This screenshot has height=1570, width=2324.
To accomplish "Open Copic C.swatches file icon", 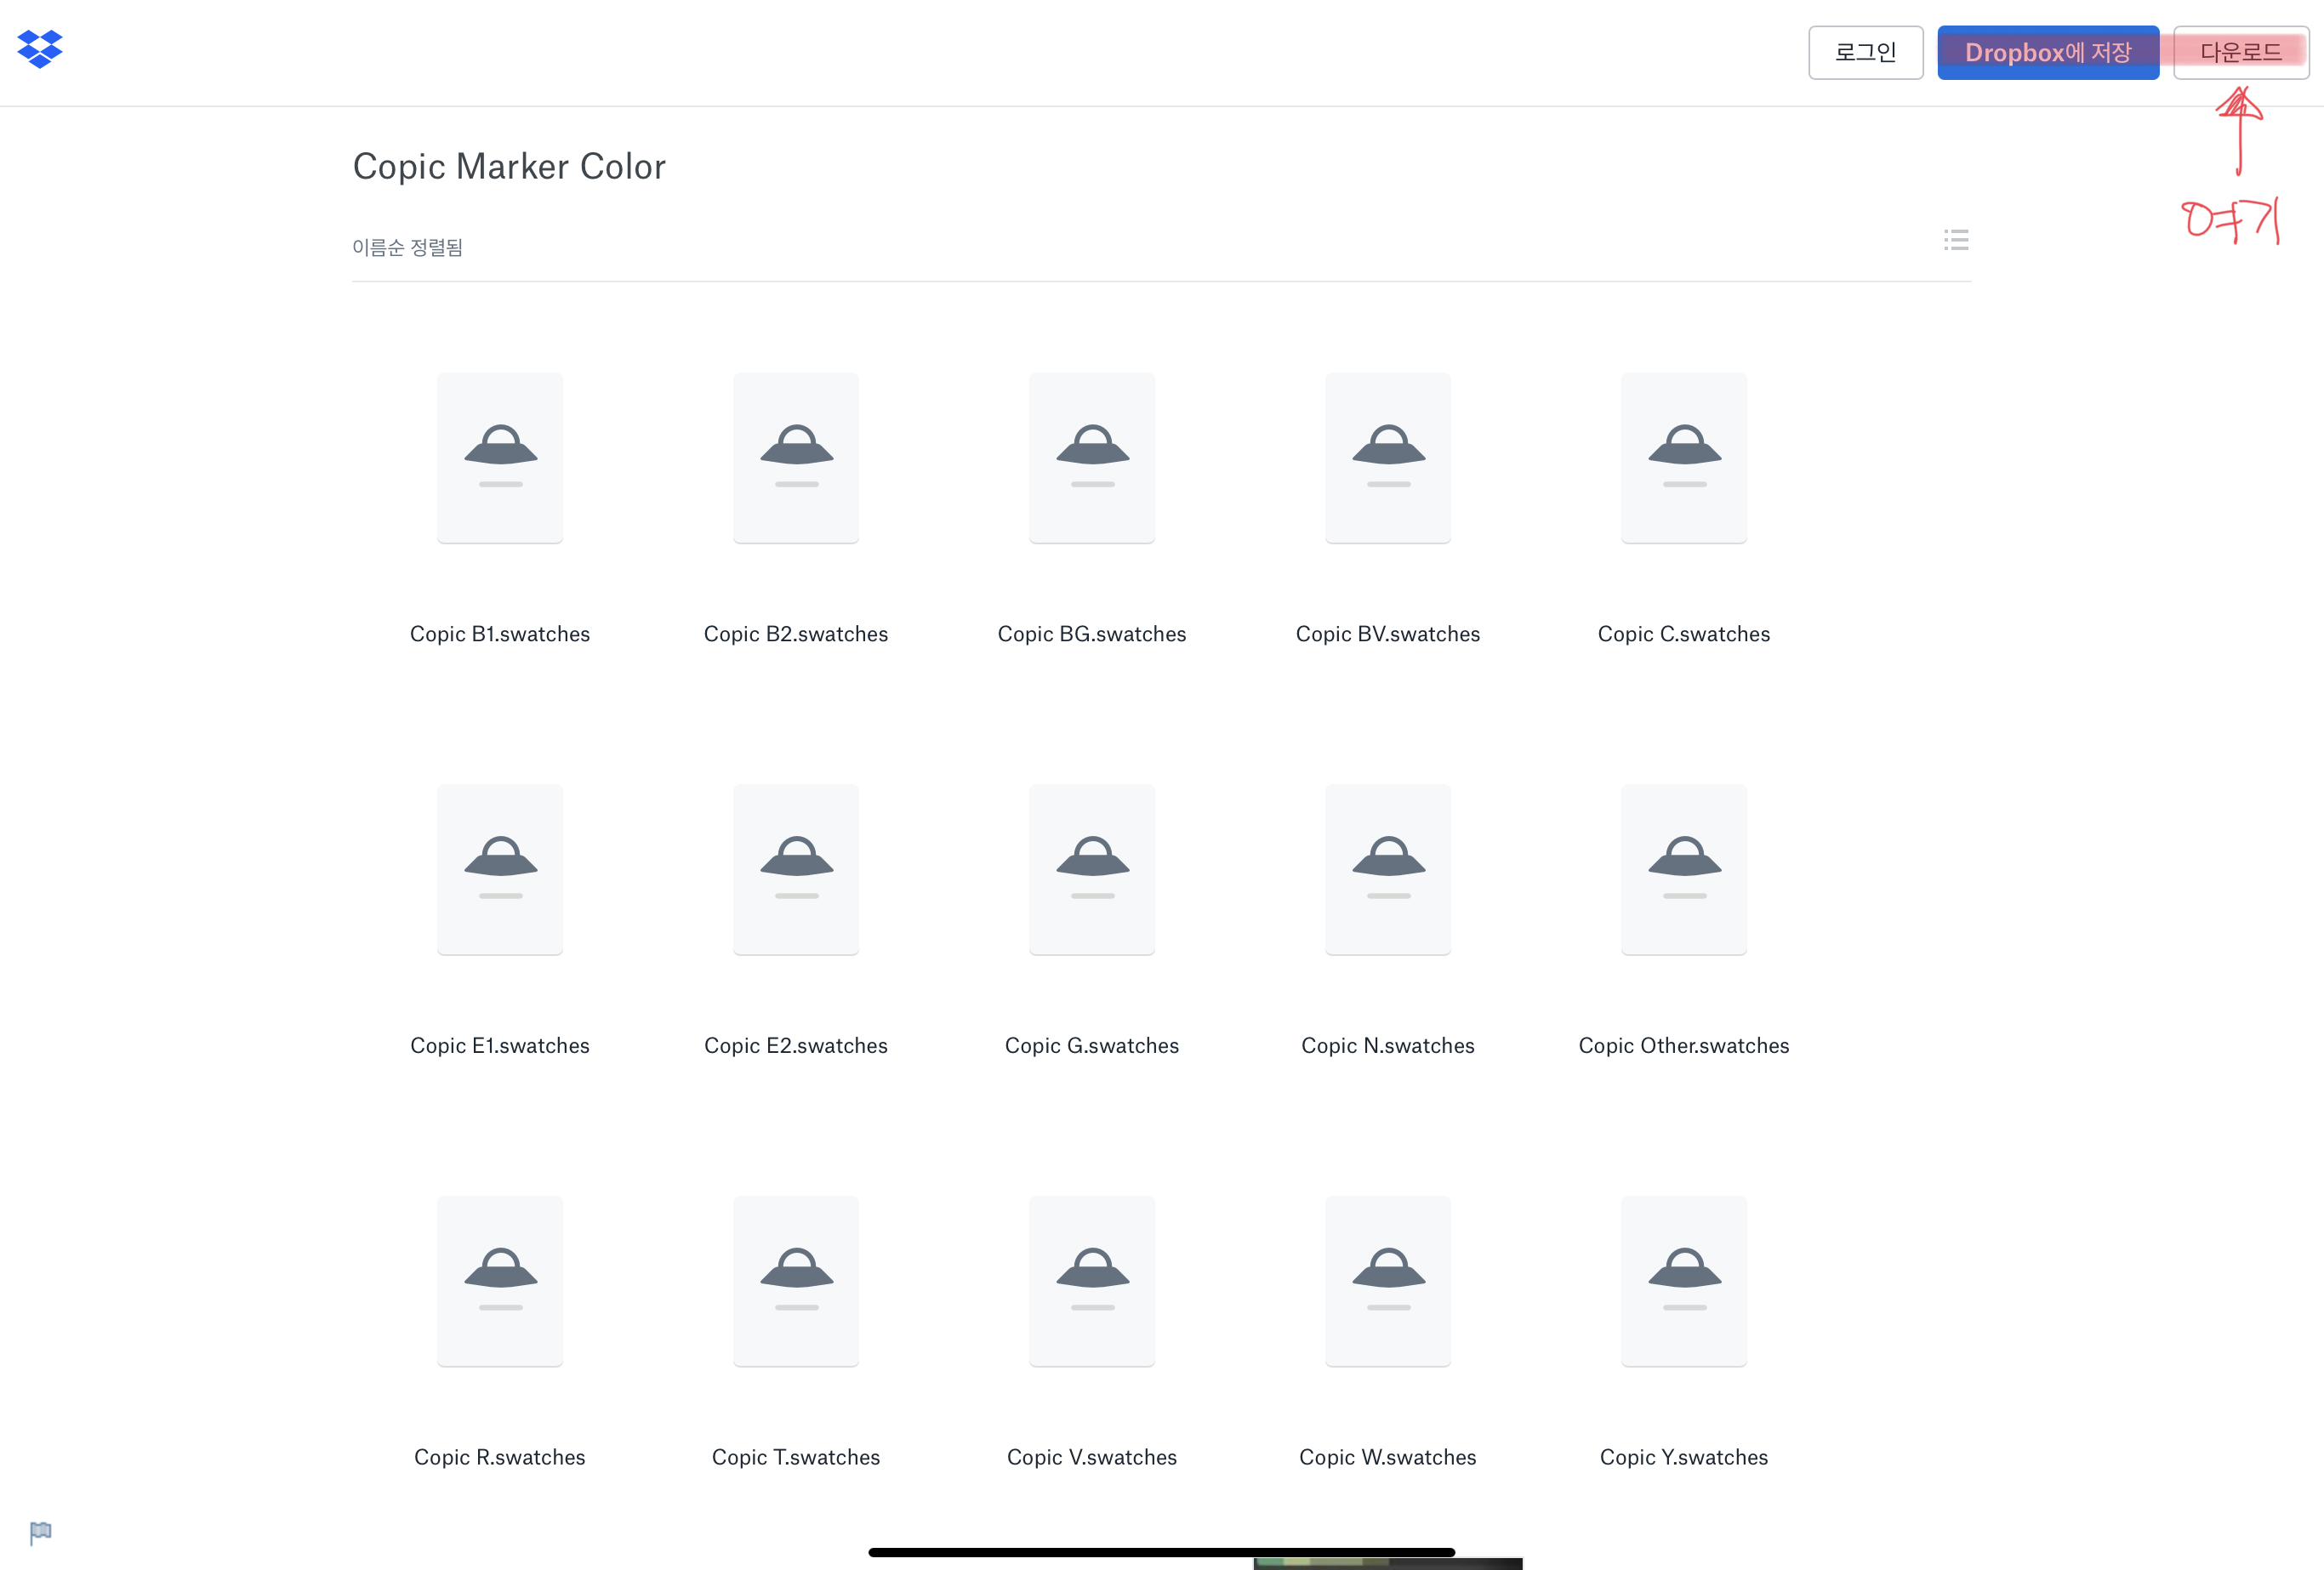I will 1684,458.
